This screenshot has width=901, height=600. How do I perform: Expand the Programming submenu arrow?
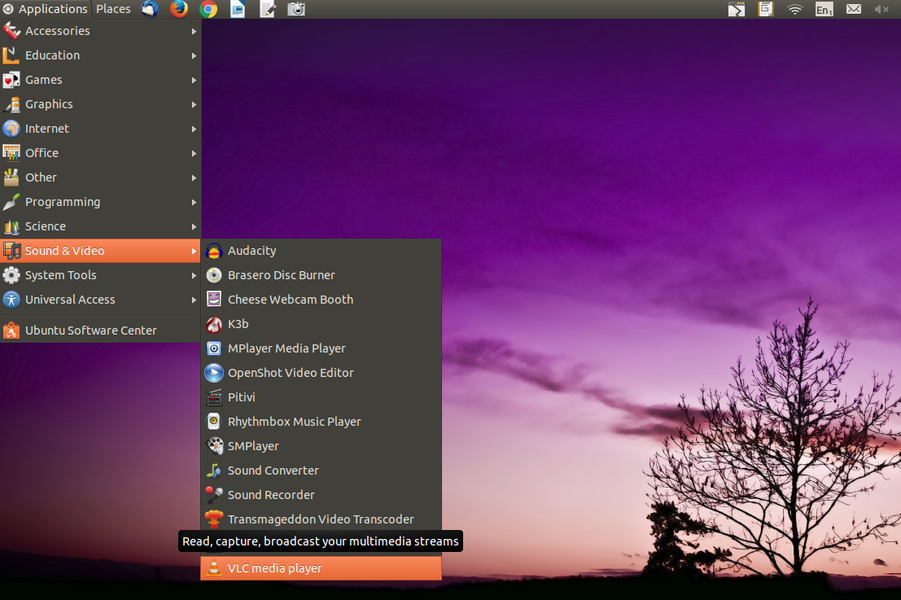(194, 202)
